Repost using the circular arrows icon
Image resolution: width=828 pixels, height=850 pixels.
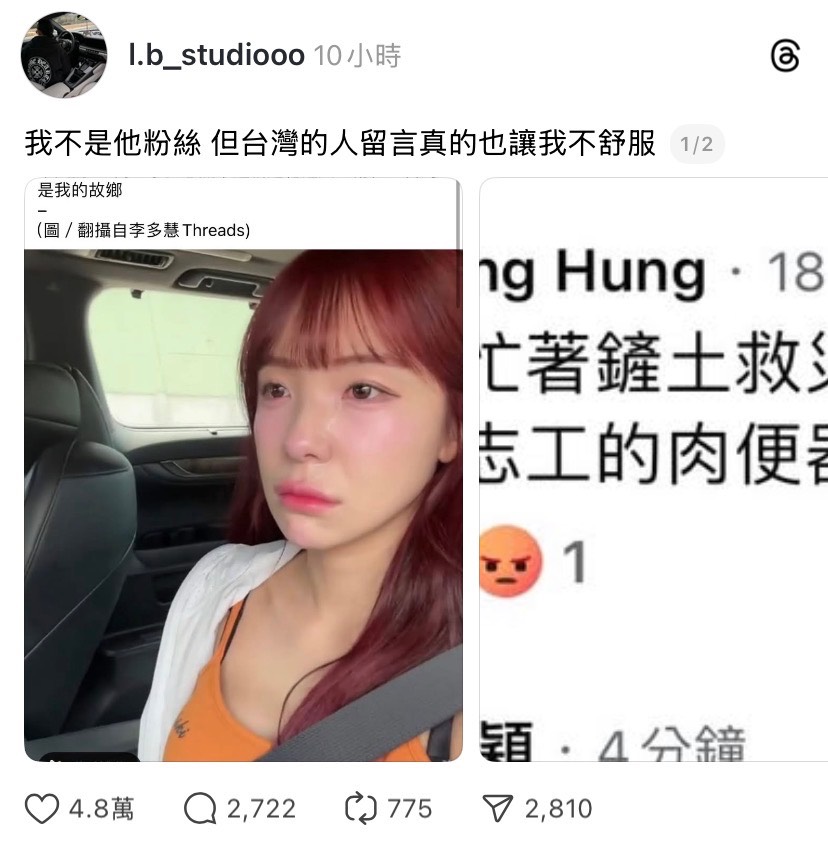point(361,809)
